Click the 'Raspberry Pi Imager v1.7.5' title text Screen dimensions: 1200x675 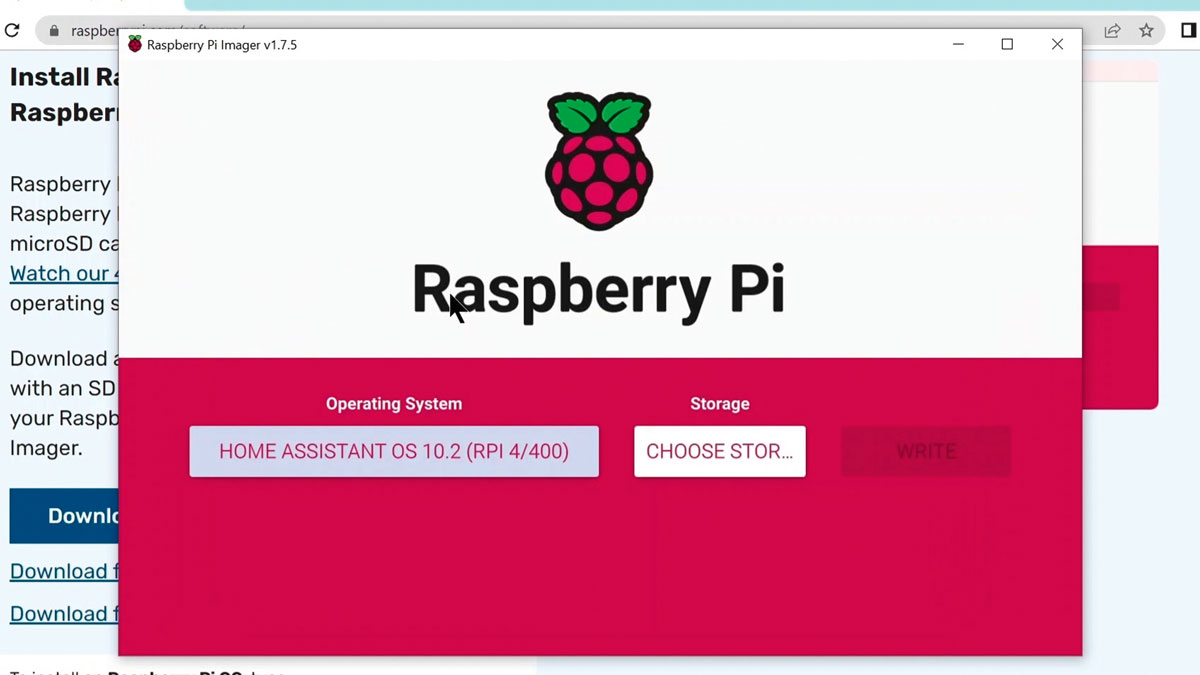(222, 45)
